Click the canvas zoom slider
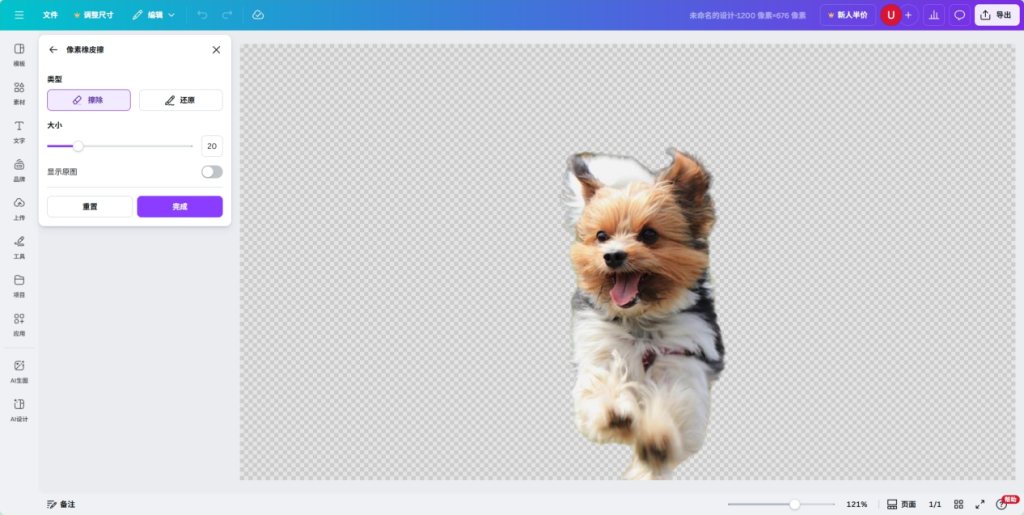 click(x=781, y=505)
